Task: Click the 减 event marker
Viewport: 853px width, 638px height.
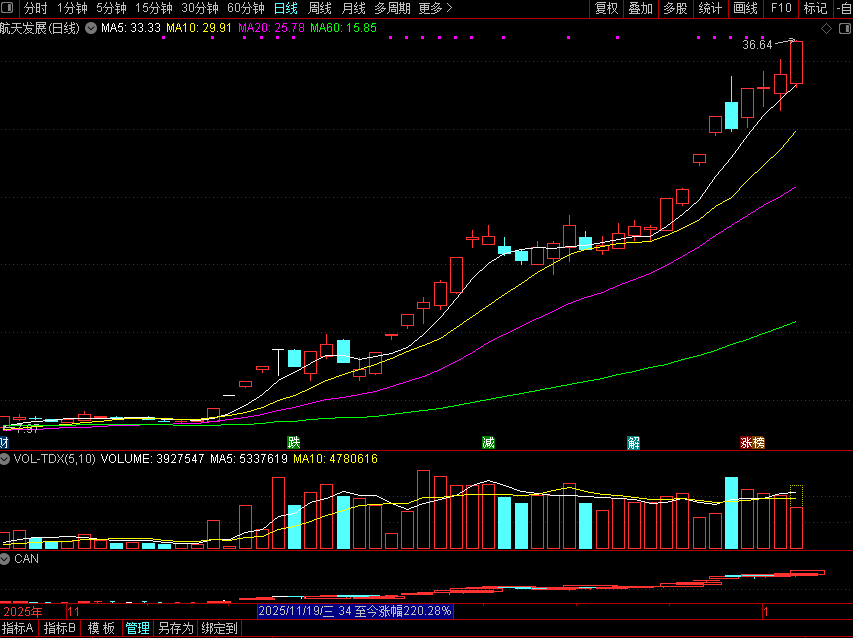Action: 489,443
